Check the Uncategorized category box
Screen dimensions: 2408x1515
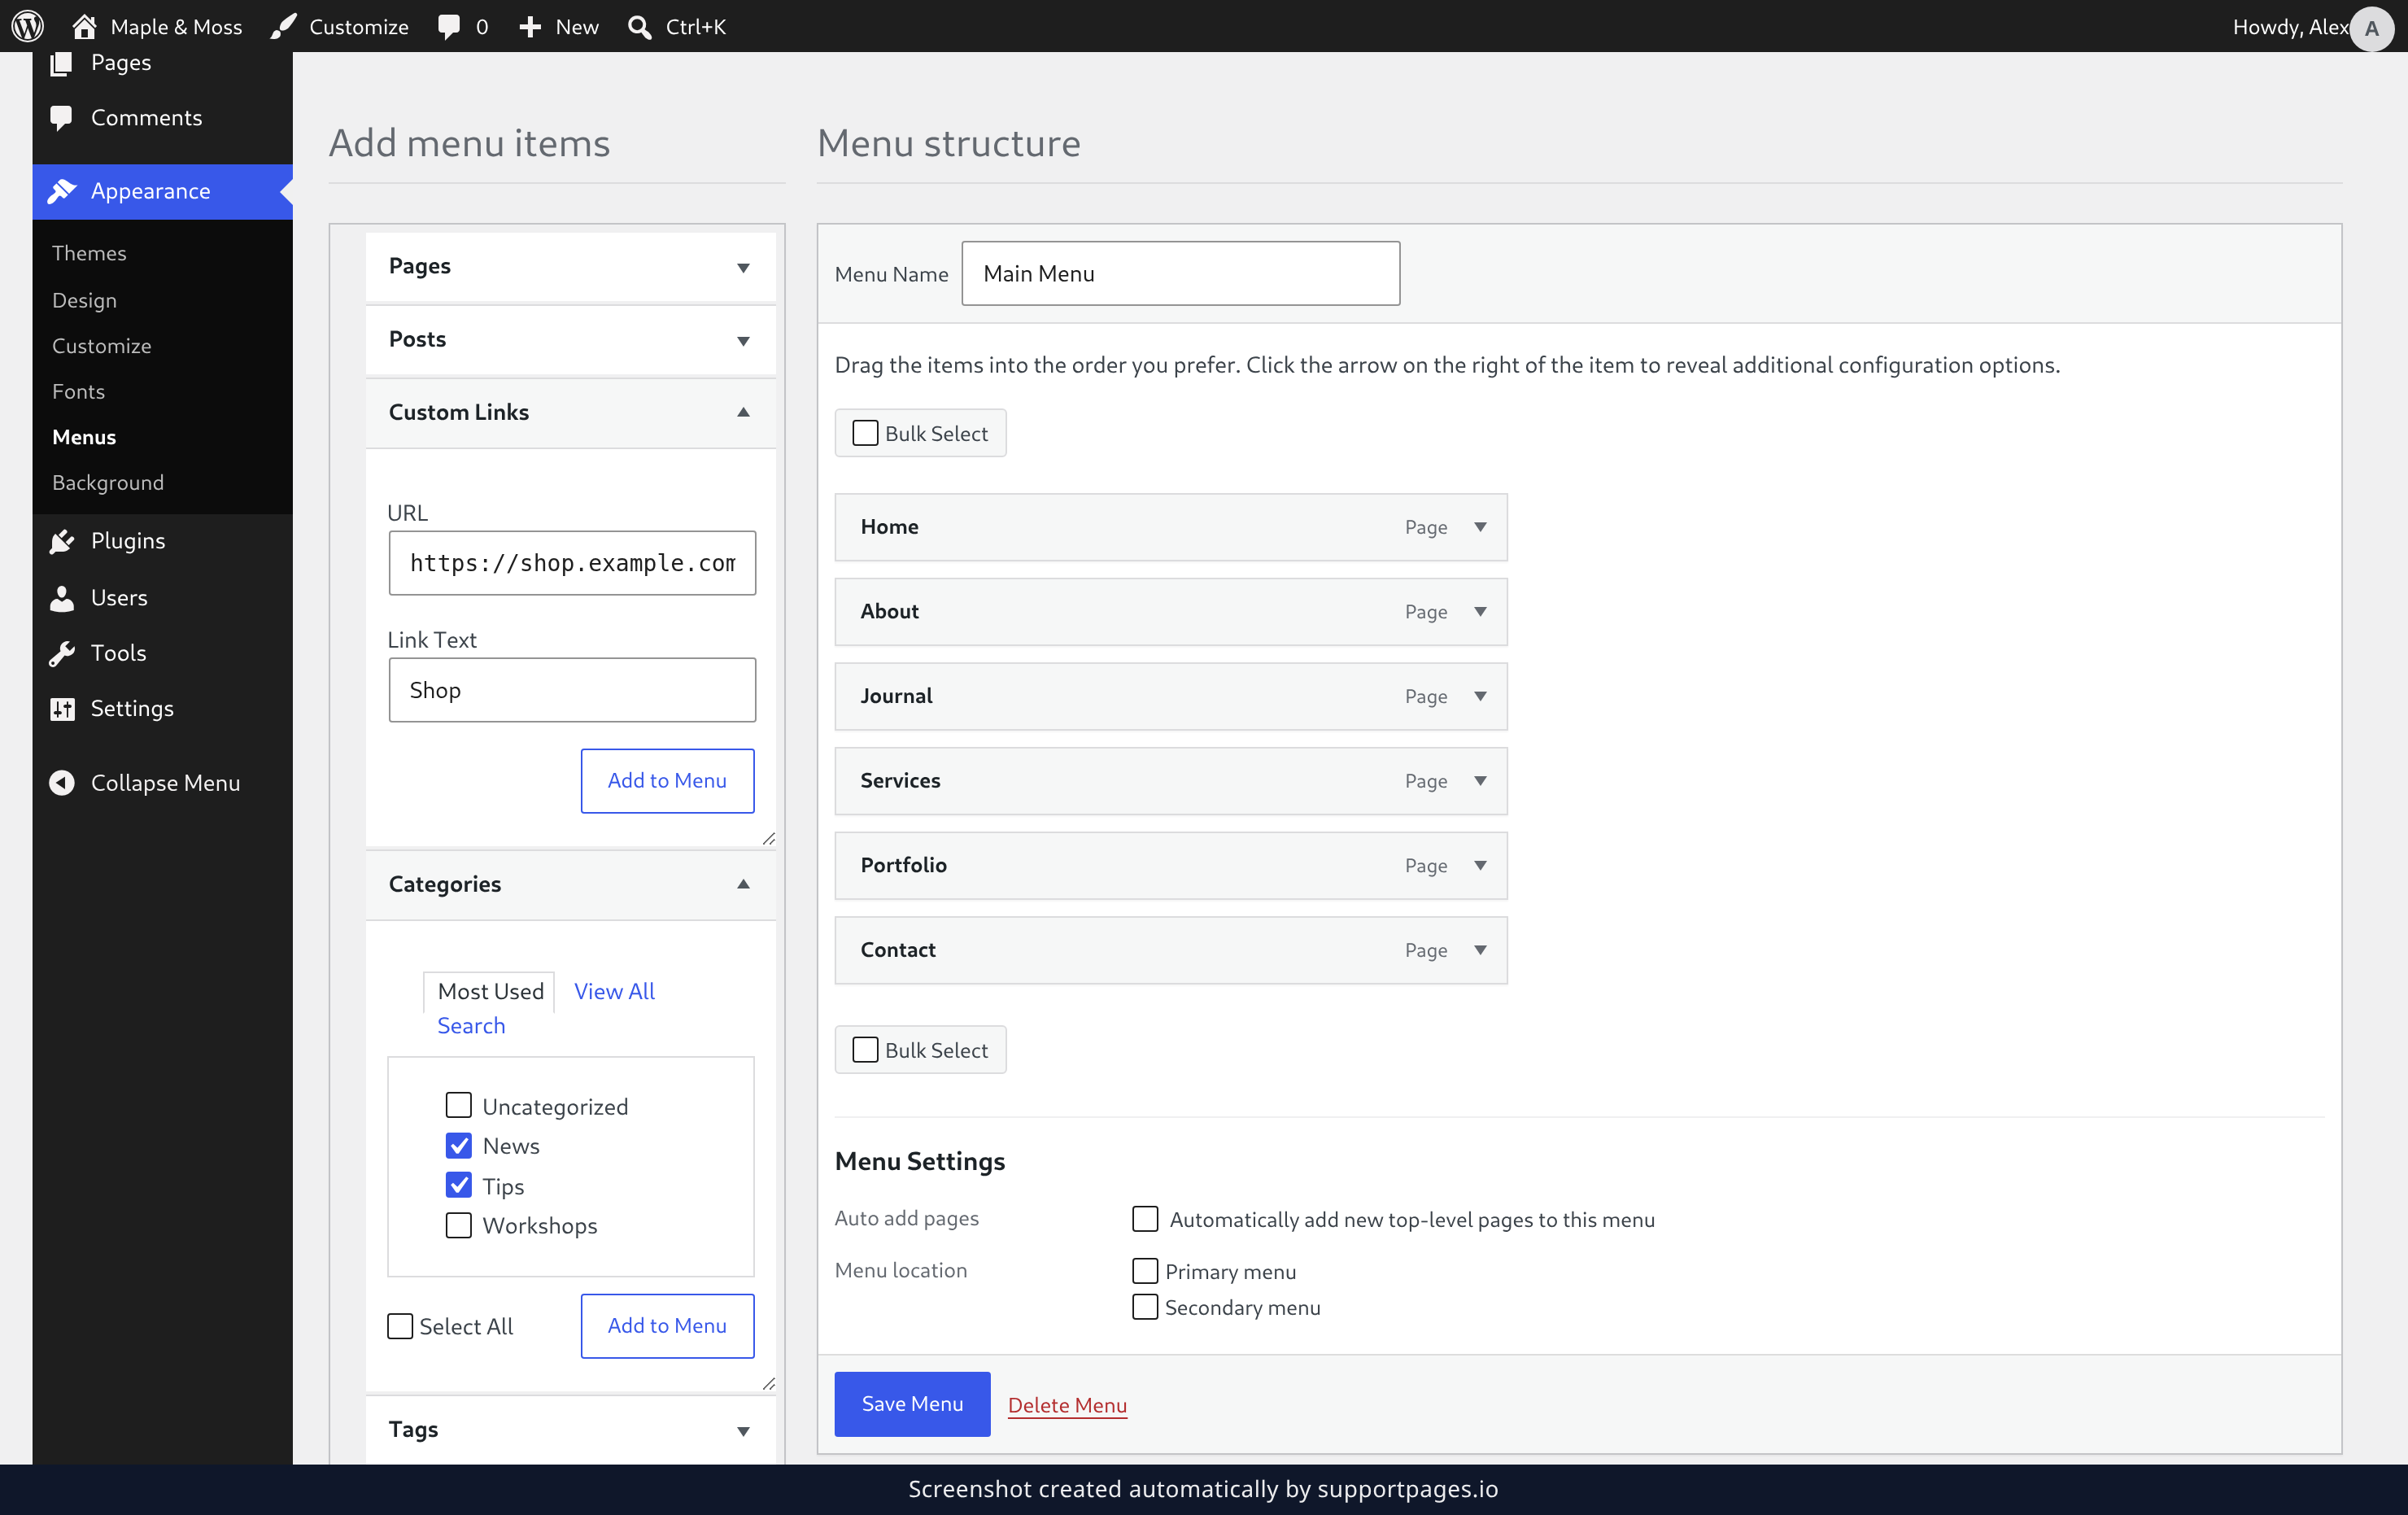click(x=458, y=1105)
